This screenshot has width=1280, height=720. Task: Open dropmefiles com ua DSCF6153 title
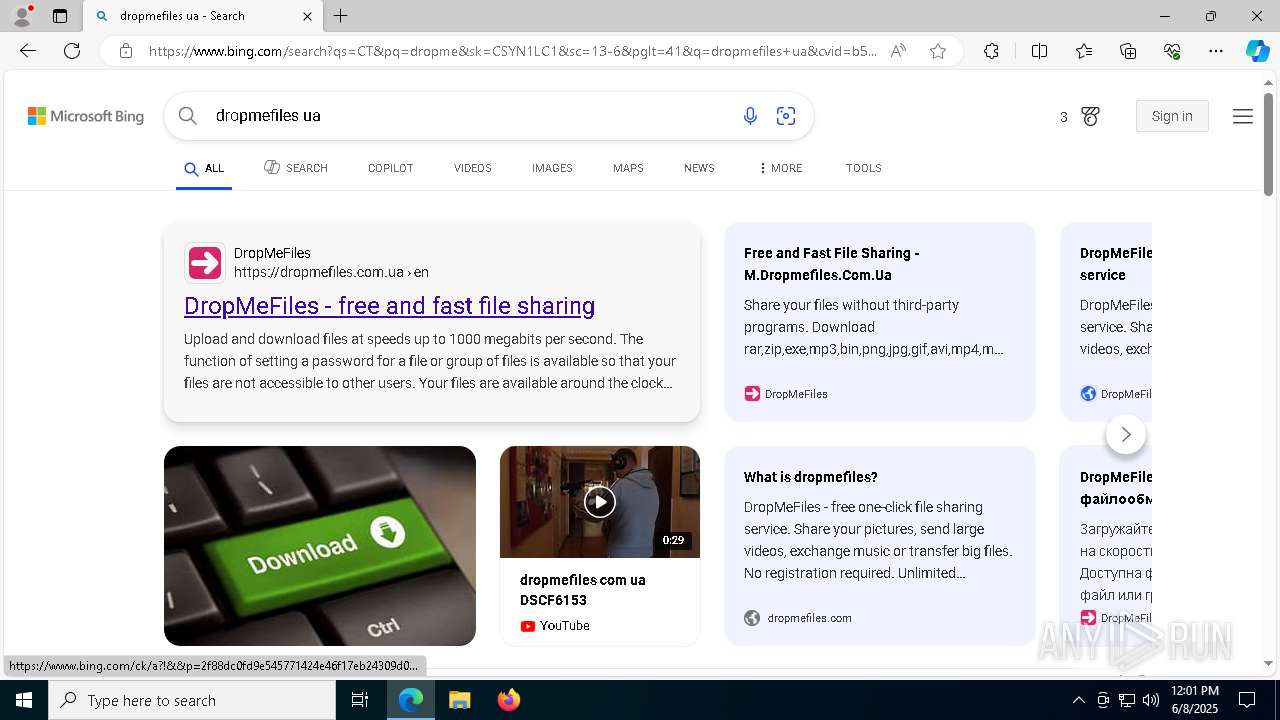(583, 590)
